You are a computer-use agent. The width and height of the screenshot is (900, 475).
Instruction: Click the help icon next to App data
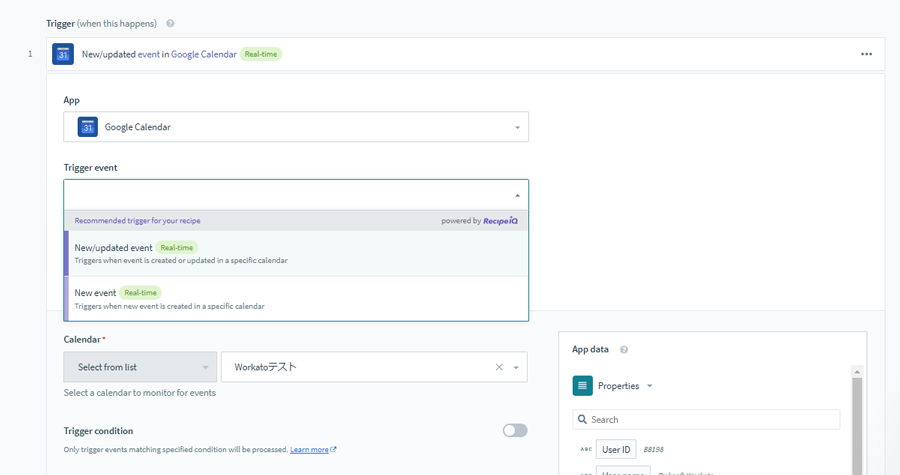point(624,349)
